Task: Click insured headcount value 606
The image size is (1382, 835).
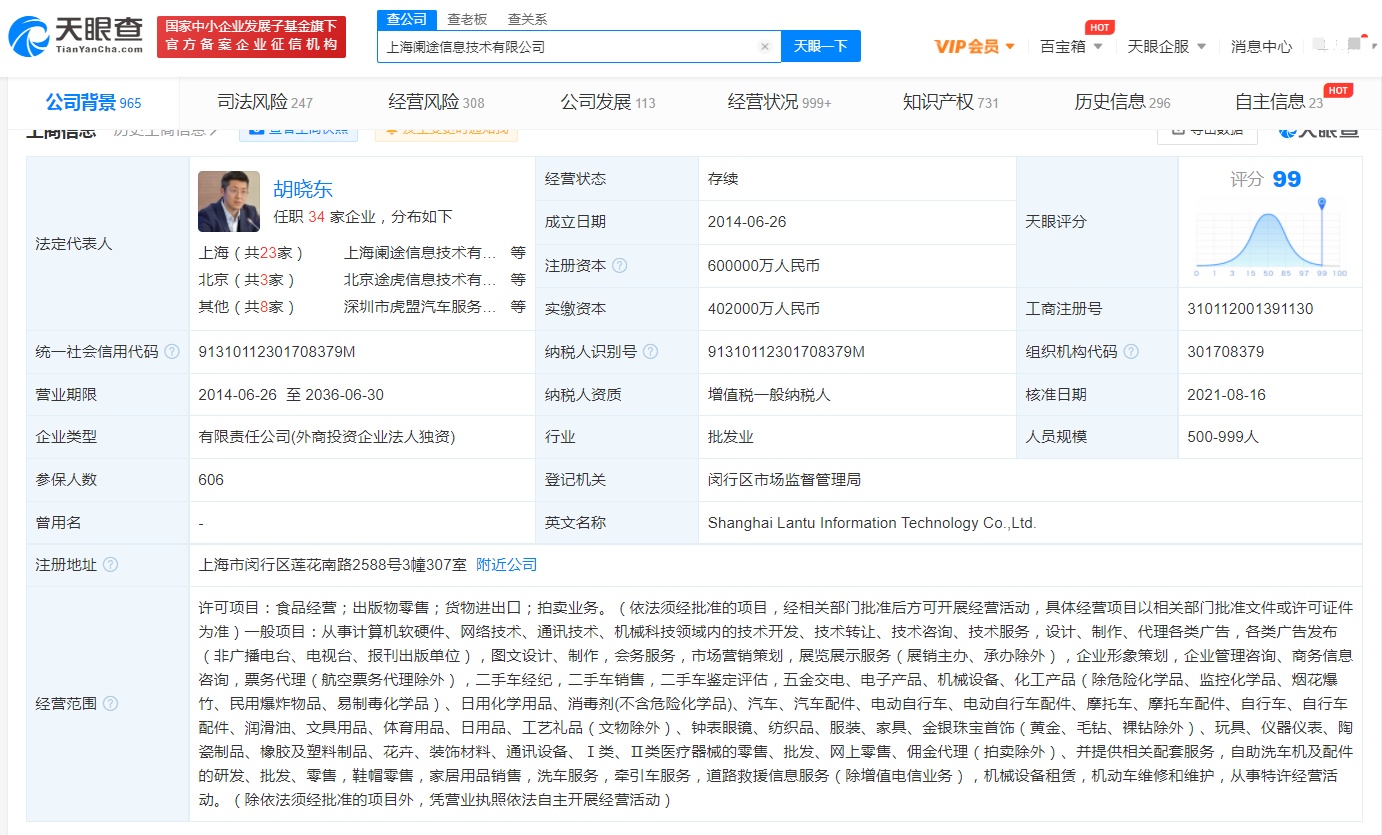Action: [211, 480]
